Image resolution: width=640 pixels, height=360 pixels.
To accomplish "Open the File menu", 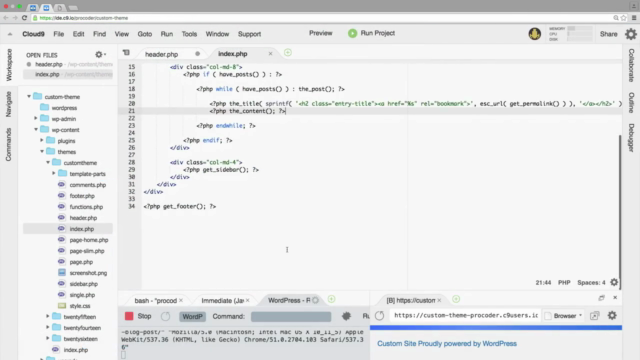I will 59,34.
